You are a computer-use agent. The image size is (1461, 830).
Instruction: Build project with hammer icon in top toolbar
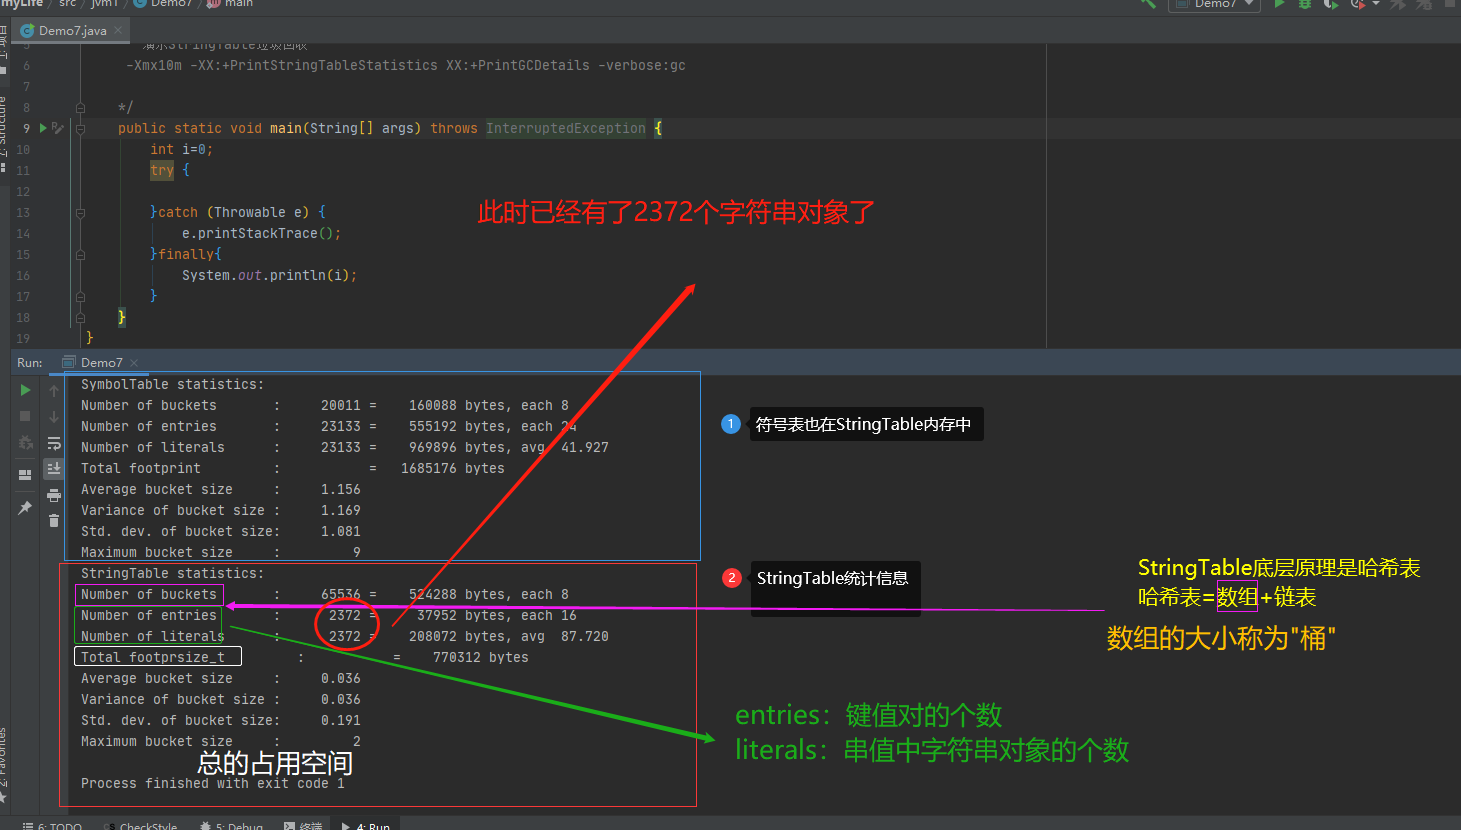(x=1148, y=4)
